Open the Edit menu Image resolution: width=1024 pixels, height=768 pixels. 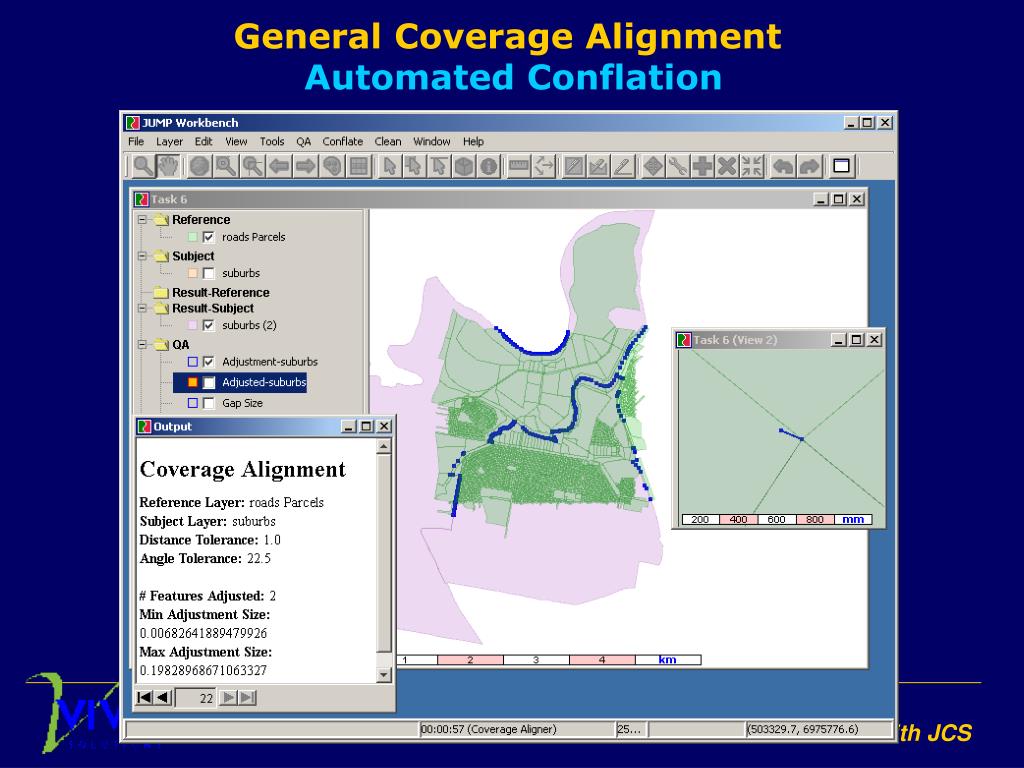click(x=203, y=141)
